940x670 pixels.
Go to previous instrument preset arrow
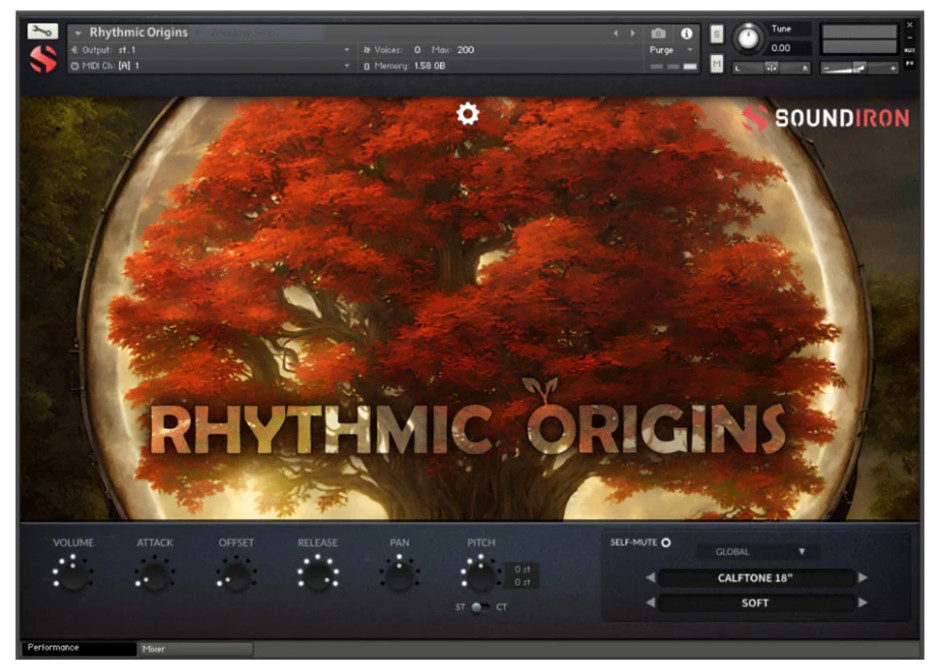616,34
